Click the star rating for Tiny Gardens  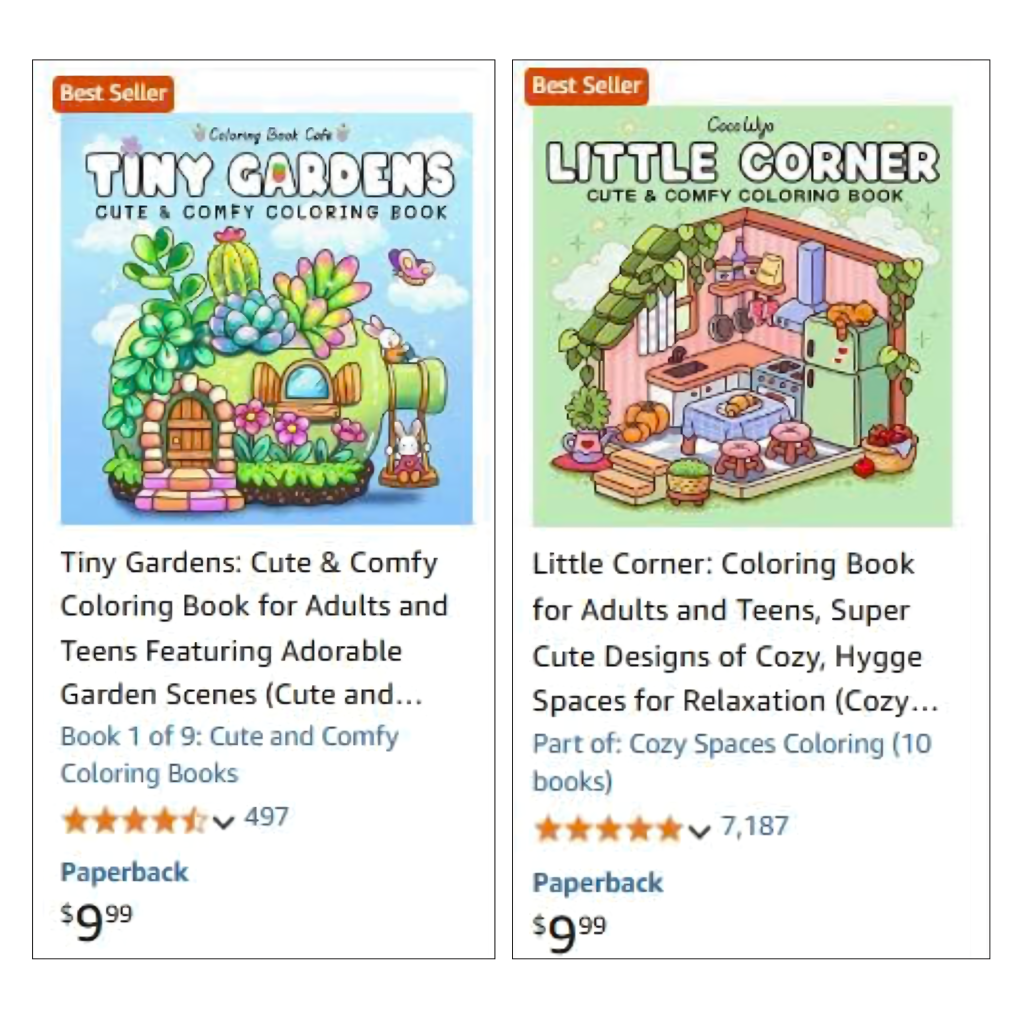(x=134, y=820)
